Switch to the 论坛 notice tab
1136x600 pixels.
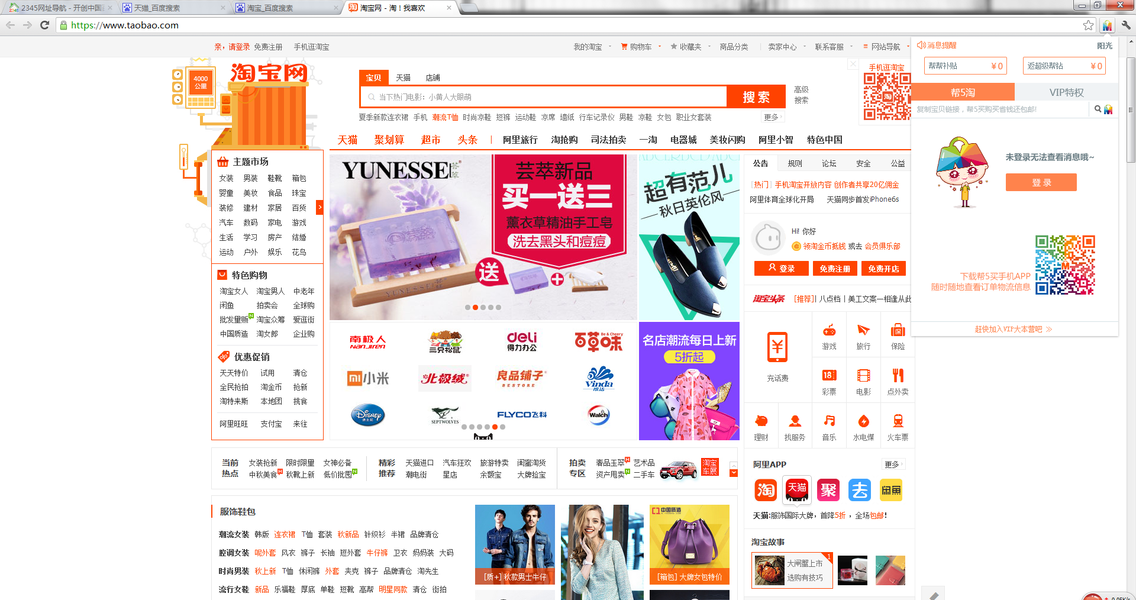coord(829,164)
